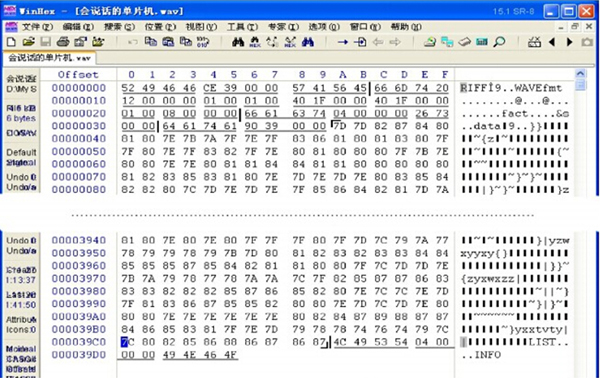This screenshot has height=378, width=600.
Task: Go to sector with arrow-into-page icon
Action: coord(360,42)
